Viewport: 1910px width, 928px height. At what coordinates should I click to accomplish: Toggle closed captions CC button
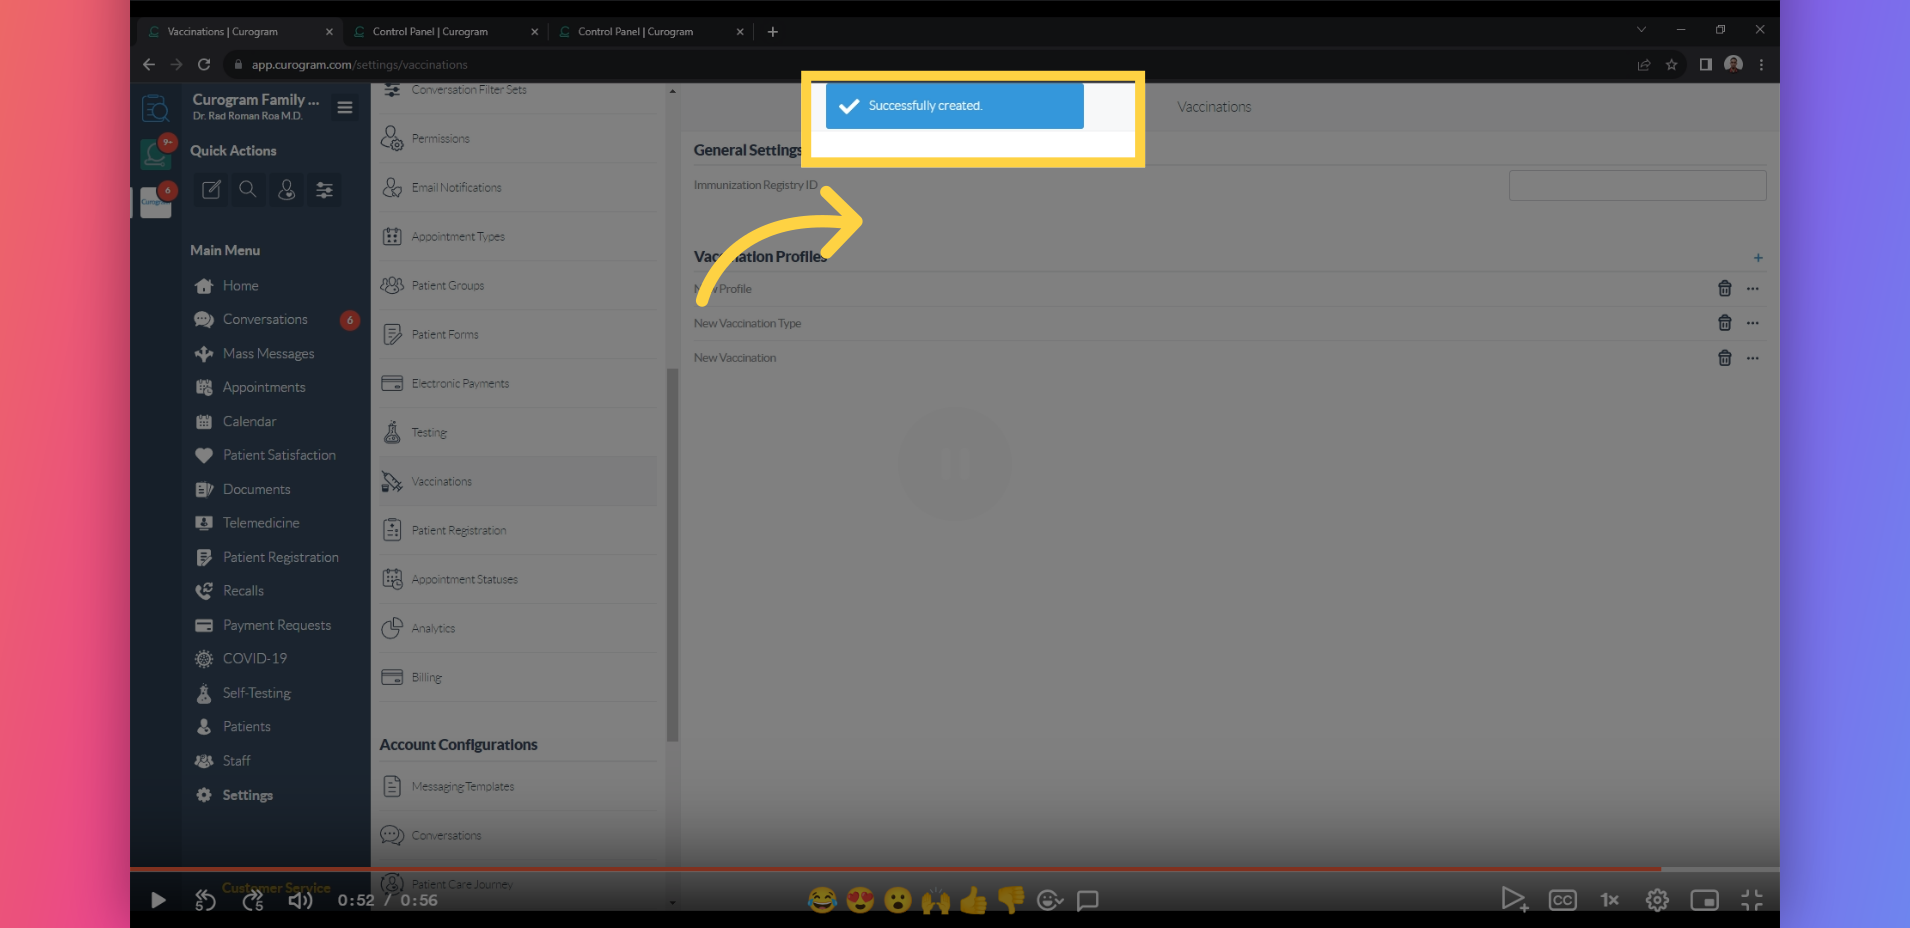pos(1562,900)
